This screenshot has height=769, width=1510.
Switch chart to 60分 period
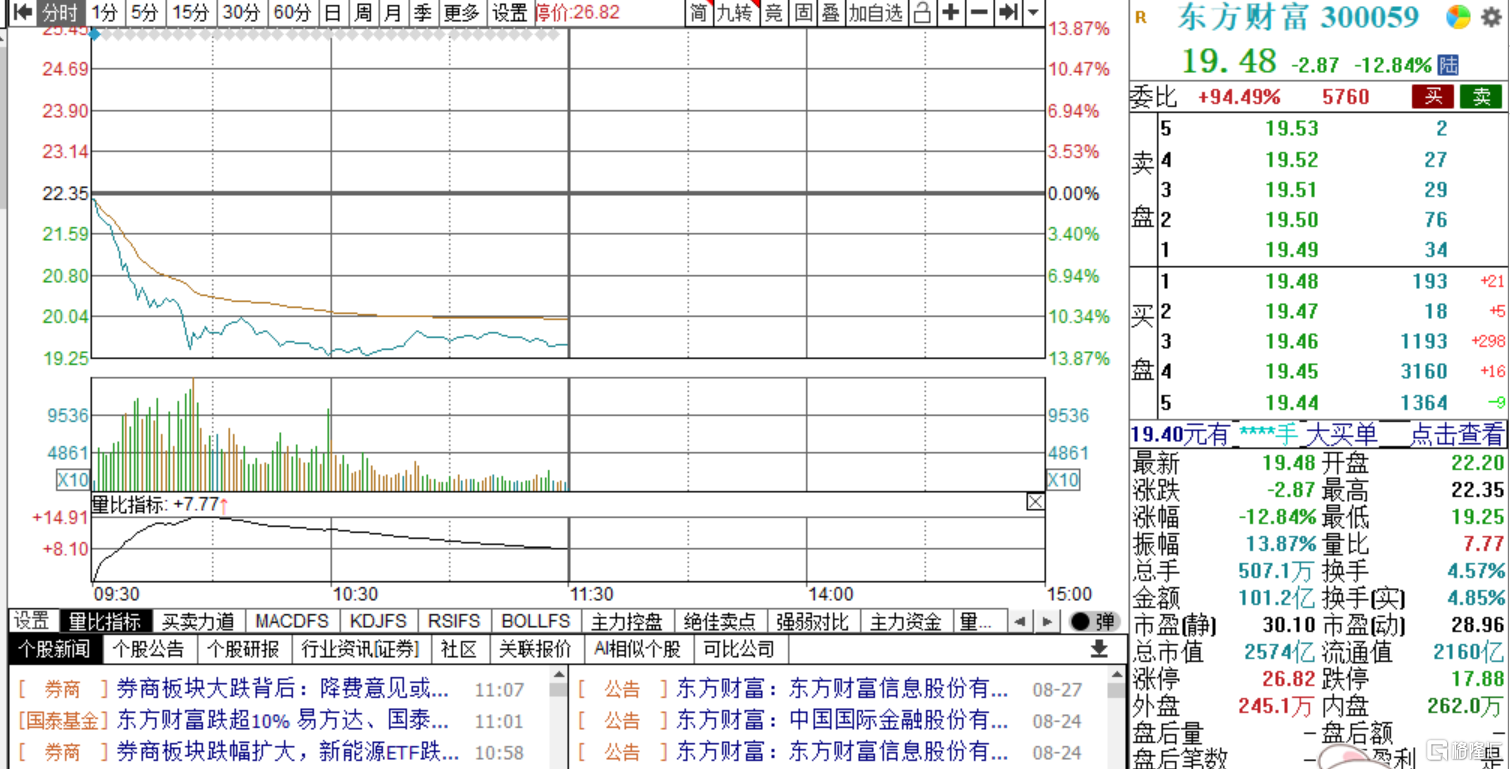[292, 13]
